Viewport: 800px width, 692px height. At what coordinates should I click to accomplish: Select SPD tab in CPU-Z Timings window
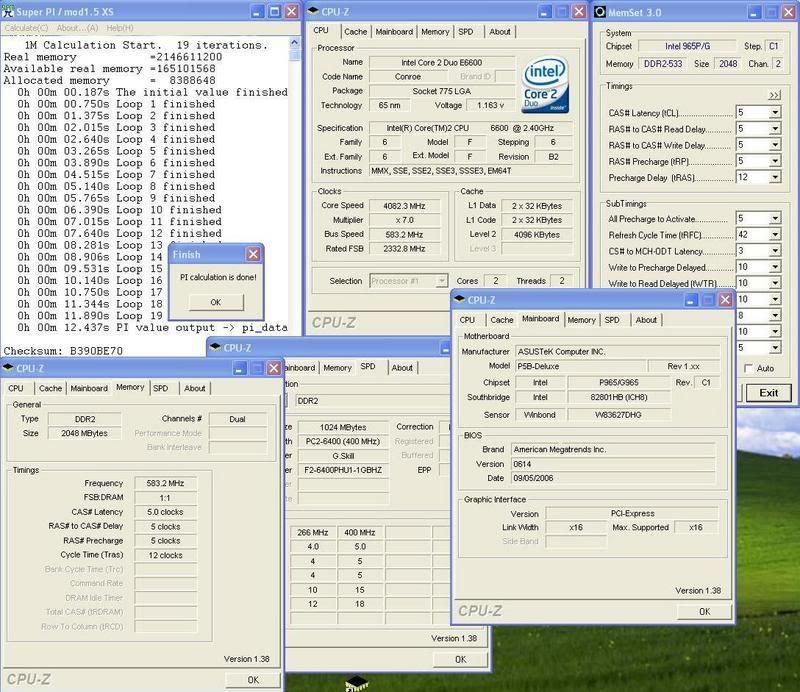click(x=160, y=388)
